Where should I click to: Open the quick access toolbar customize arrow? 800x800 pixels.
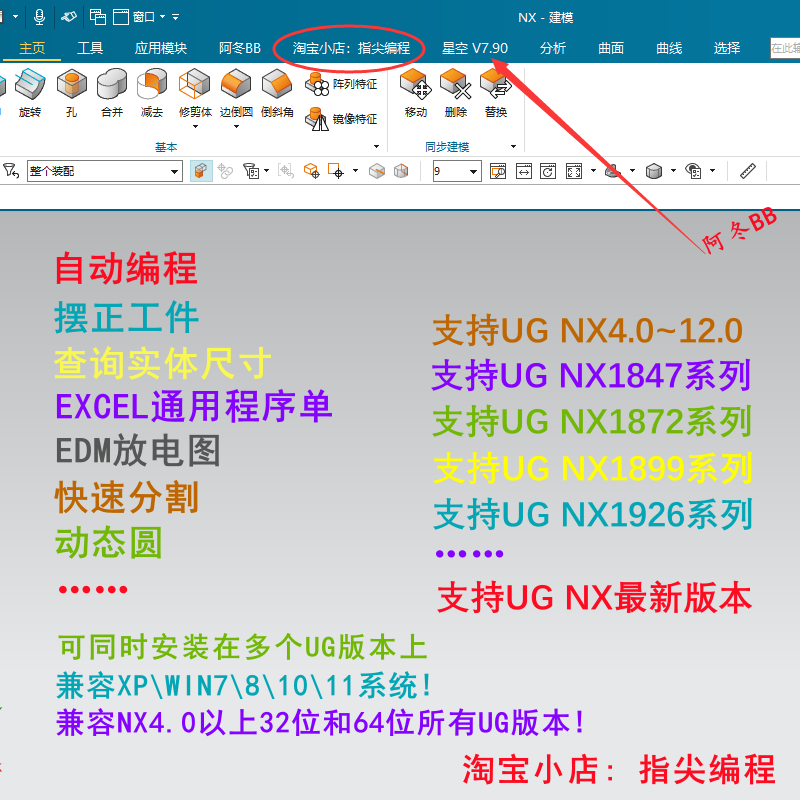click(x=176, y=17)
